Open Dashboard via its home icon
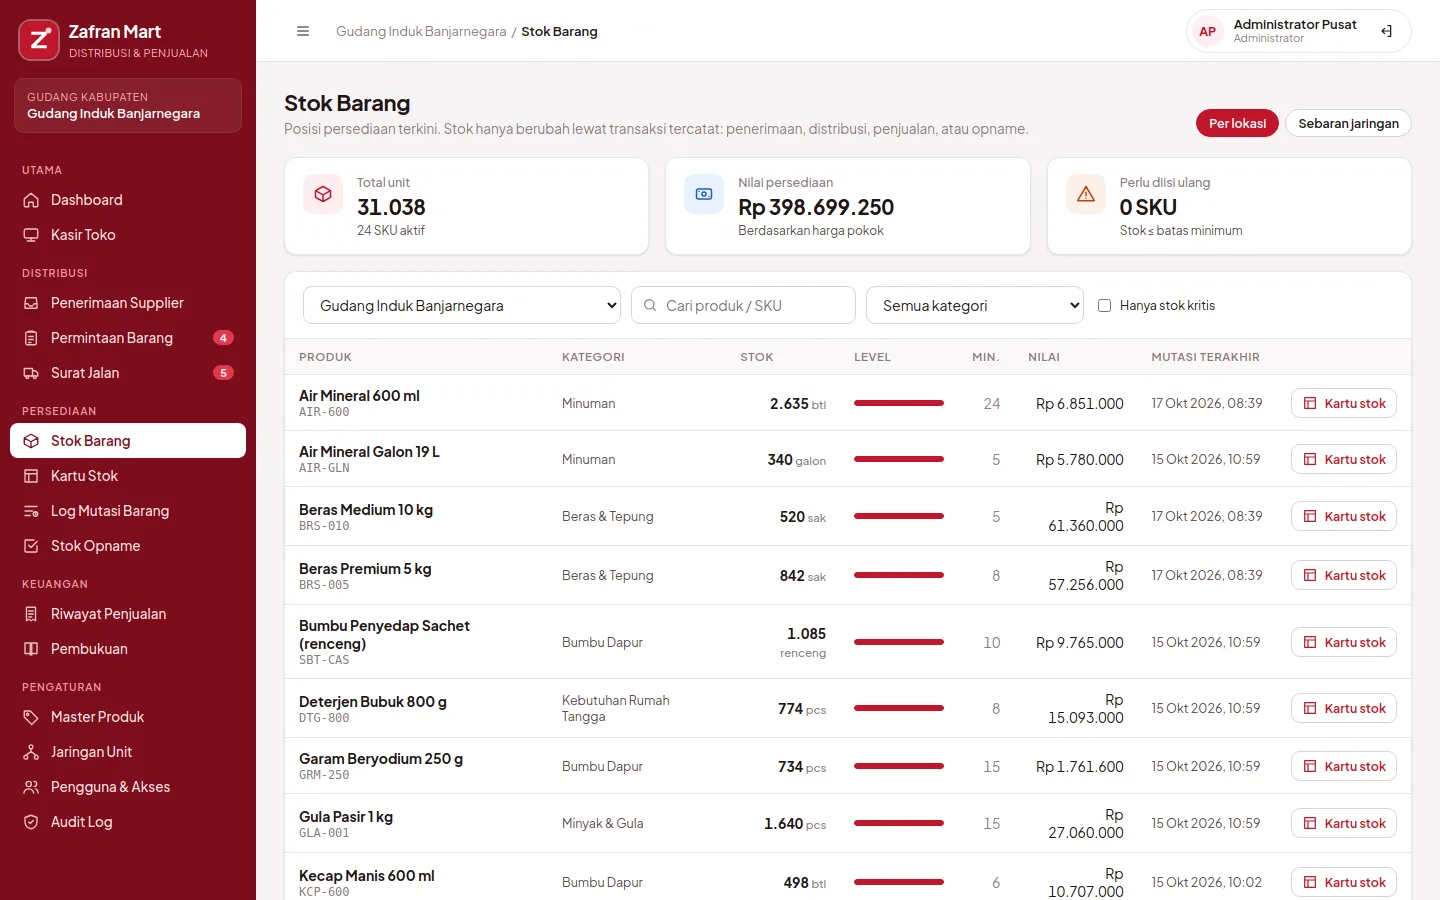This screenshot has height=900, width=1440. (x=31, y=200)
